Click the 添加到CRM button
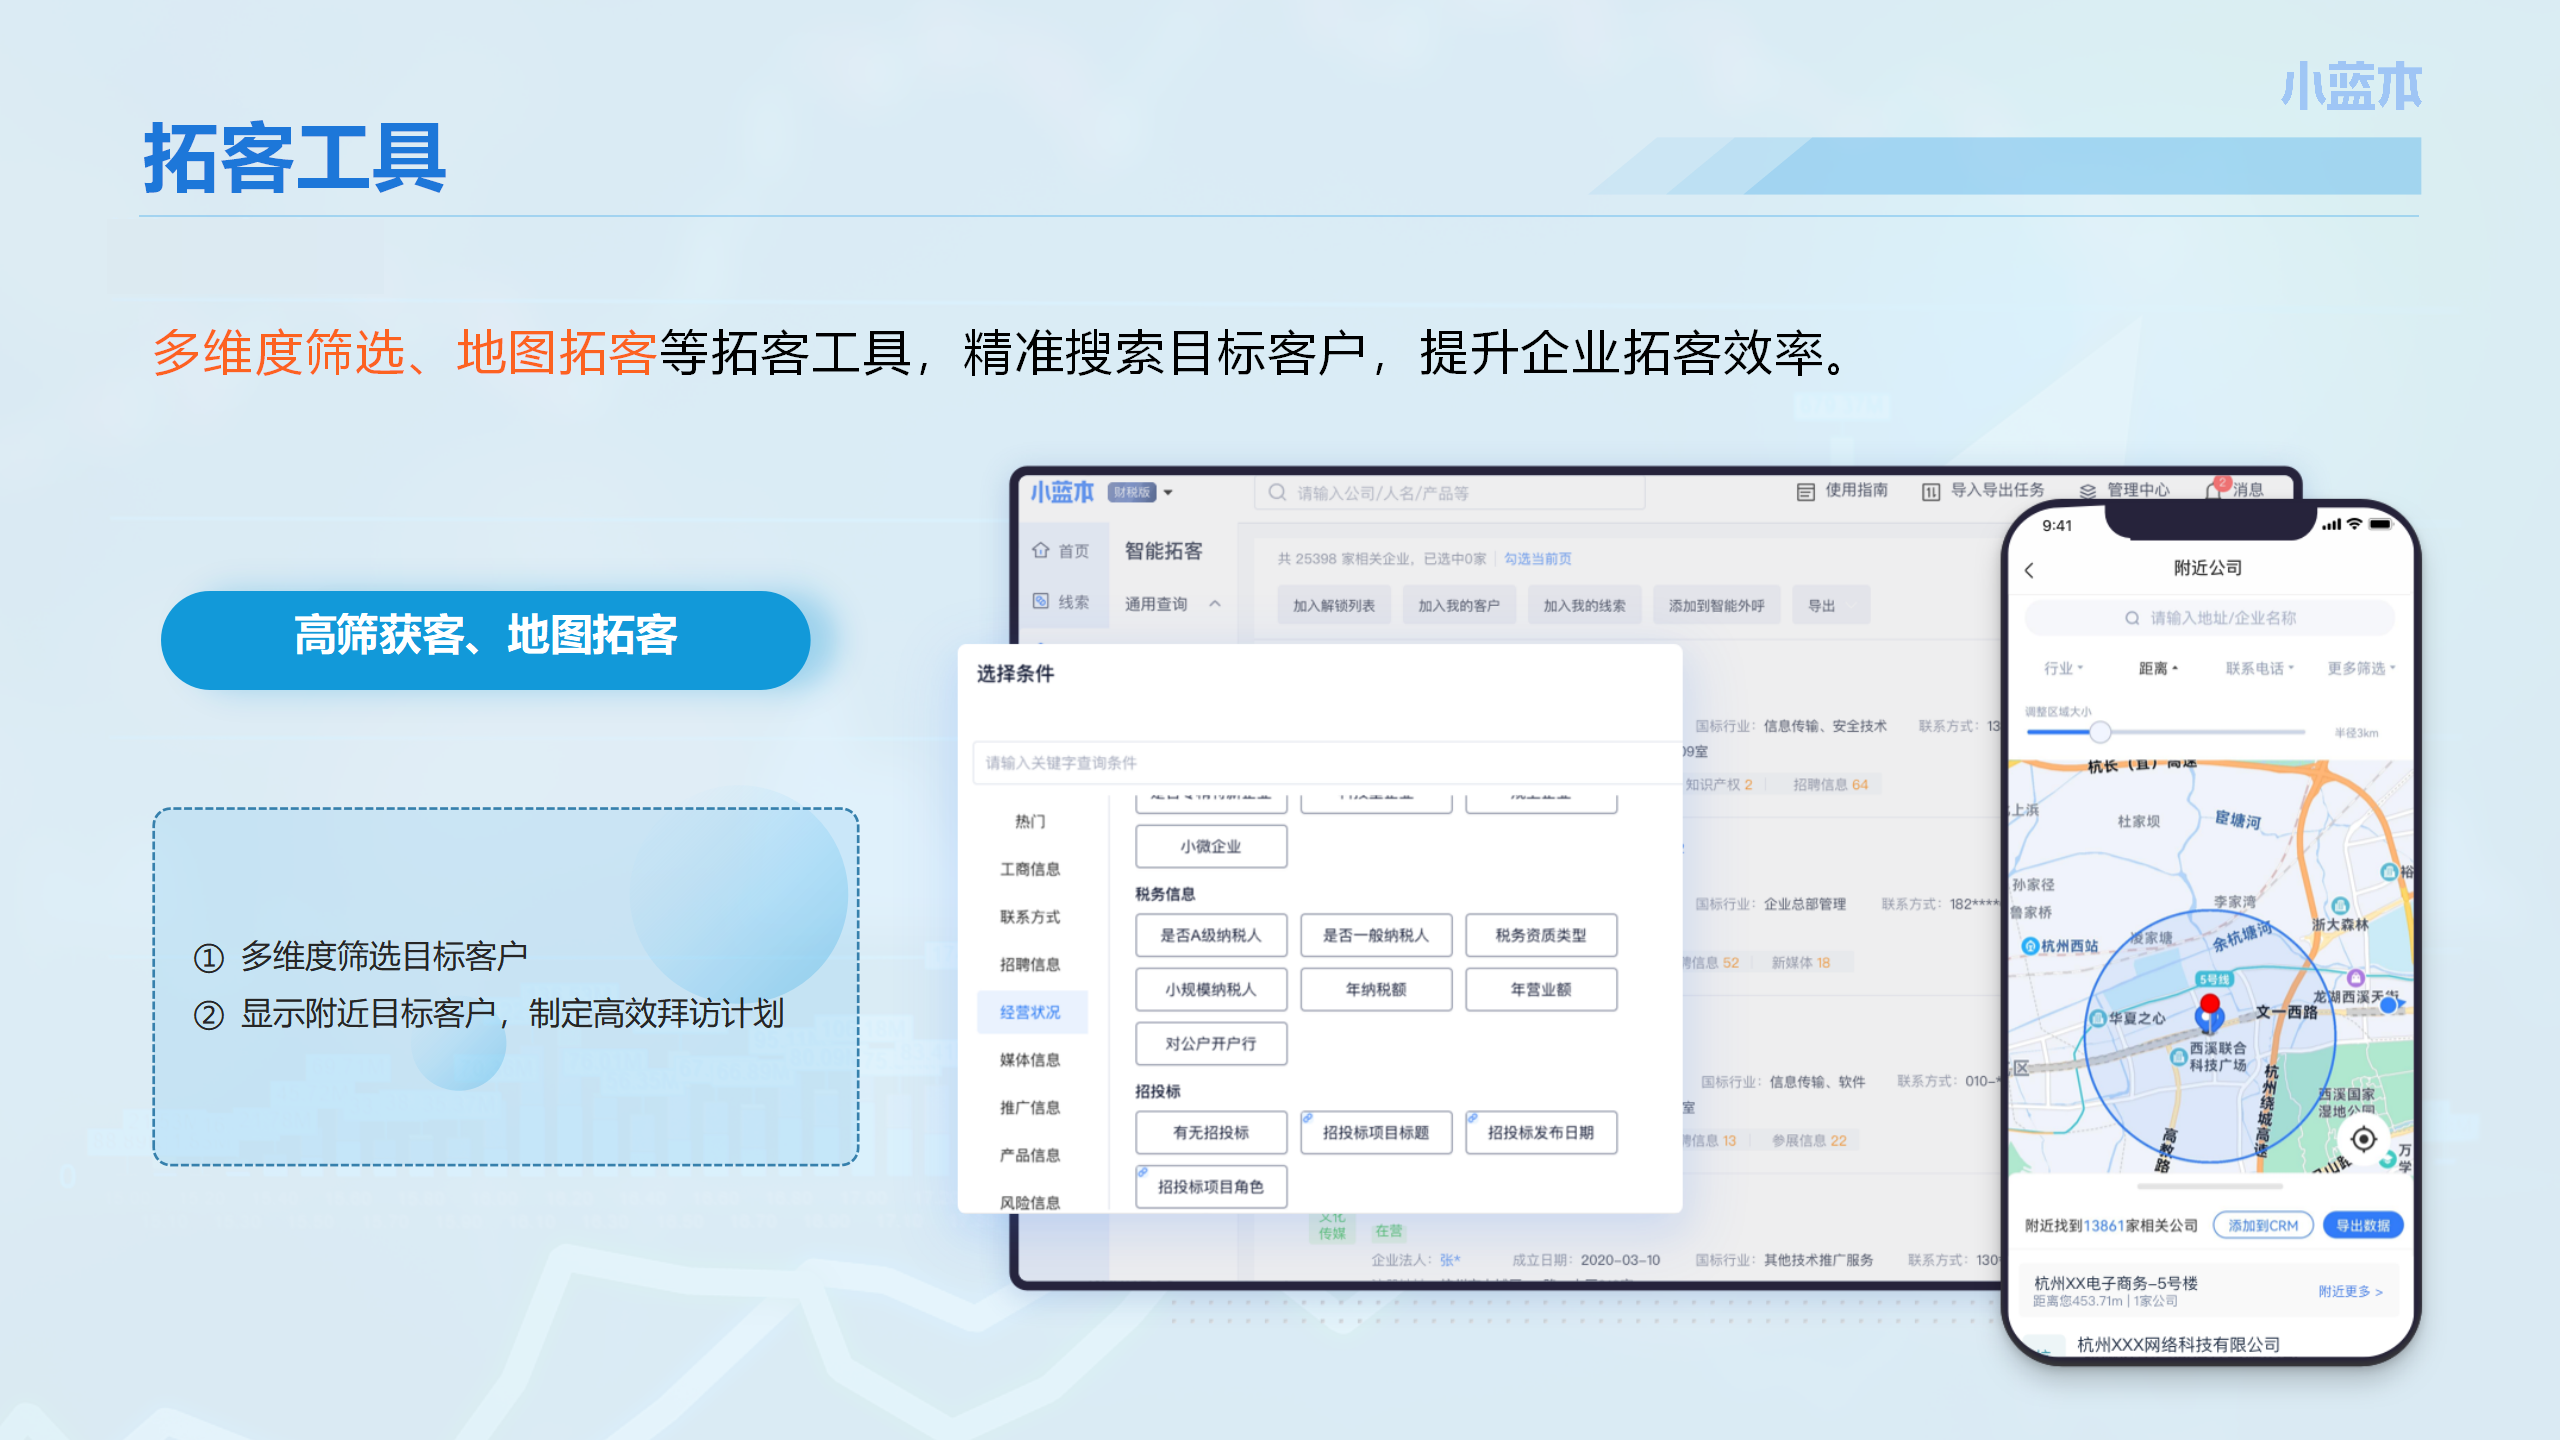The image size is (2560, 1440). click(x=2263, y=1225)
